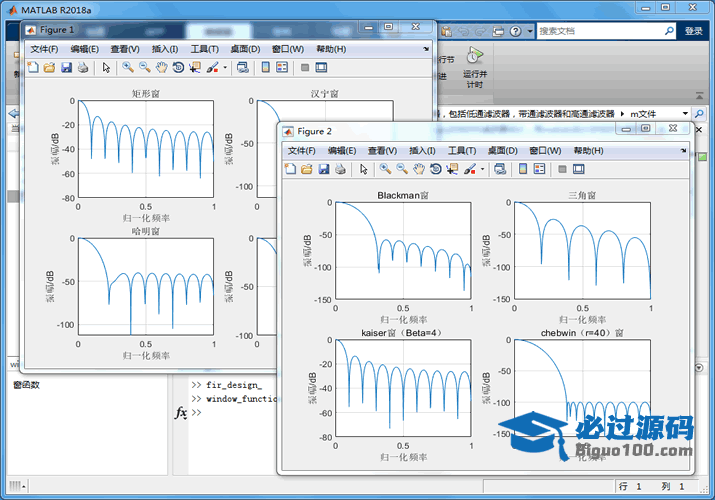Dock Figure 2 using menu bar arrow
This screenshot has height=500, width=715.
683,150
